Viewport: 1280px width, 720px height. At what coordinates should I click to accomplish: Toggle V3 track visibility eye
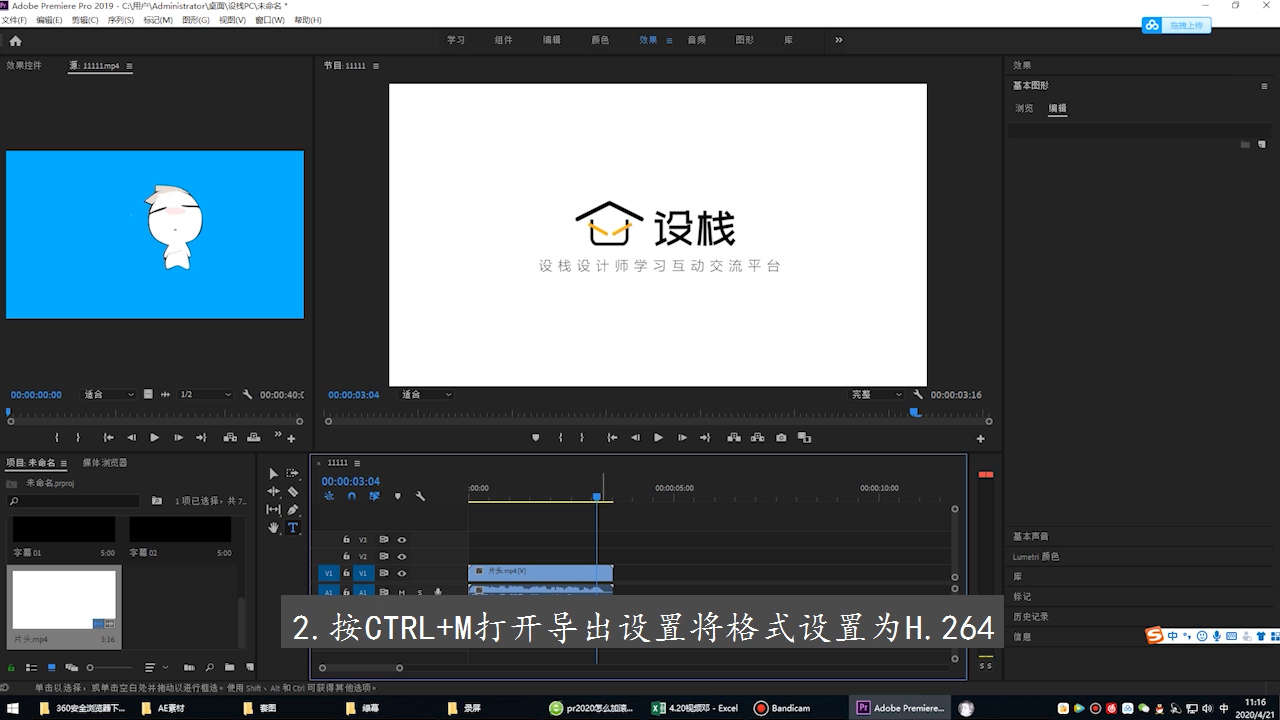[x=402, y=539]
